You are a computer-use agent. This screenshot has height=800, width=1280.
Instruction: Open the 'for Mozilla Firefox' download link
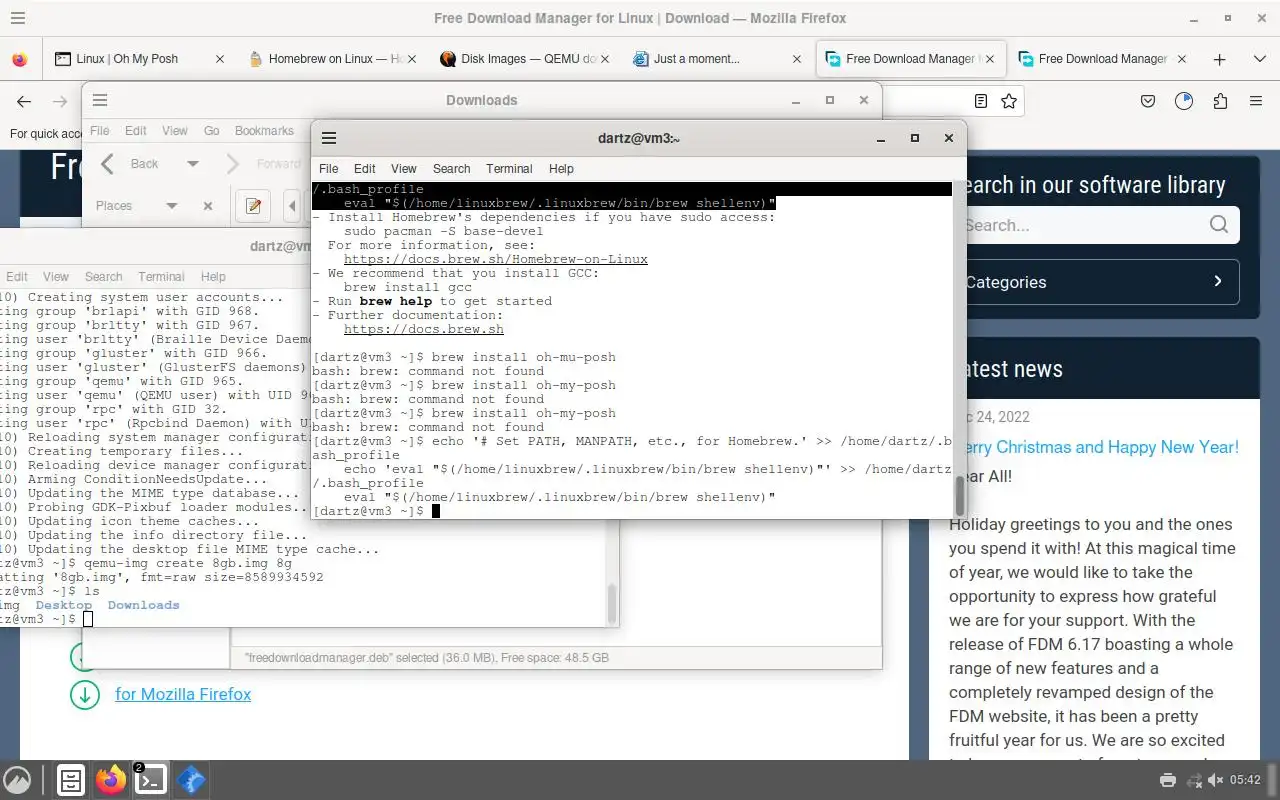coord(183,694)
